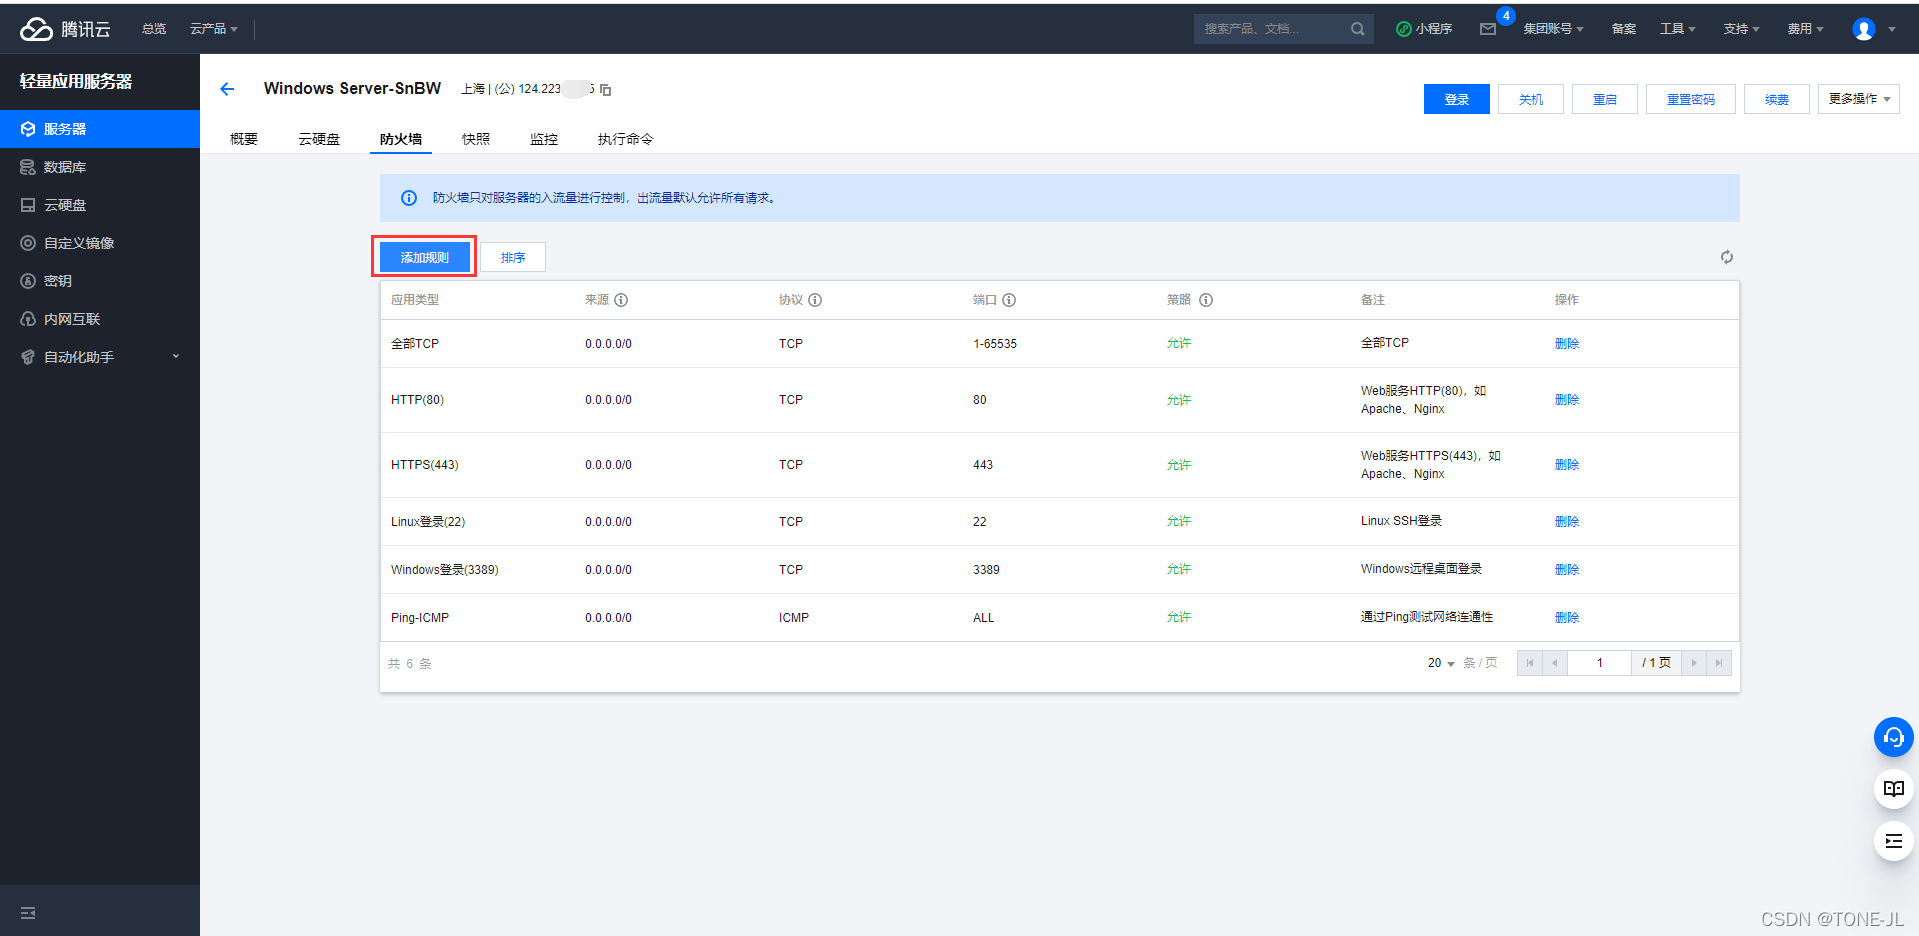The height and width of the screenshot is (936, 1919).
Task: Go to first page of rules
Action: pos(1529,663)
